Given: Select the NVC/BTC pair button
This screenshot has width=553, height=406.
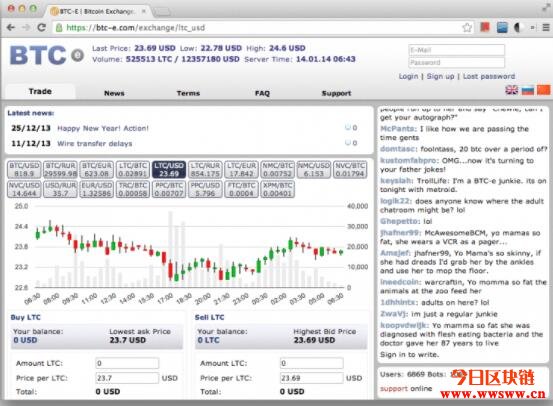Looking at the screenshot, I should [x=350, y=170].
